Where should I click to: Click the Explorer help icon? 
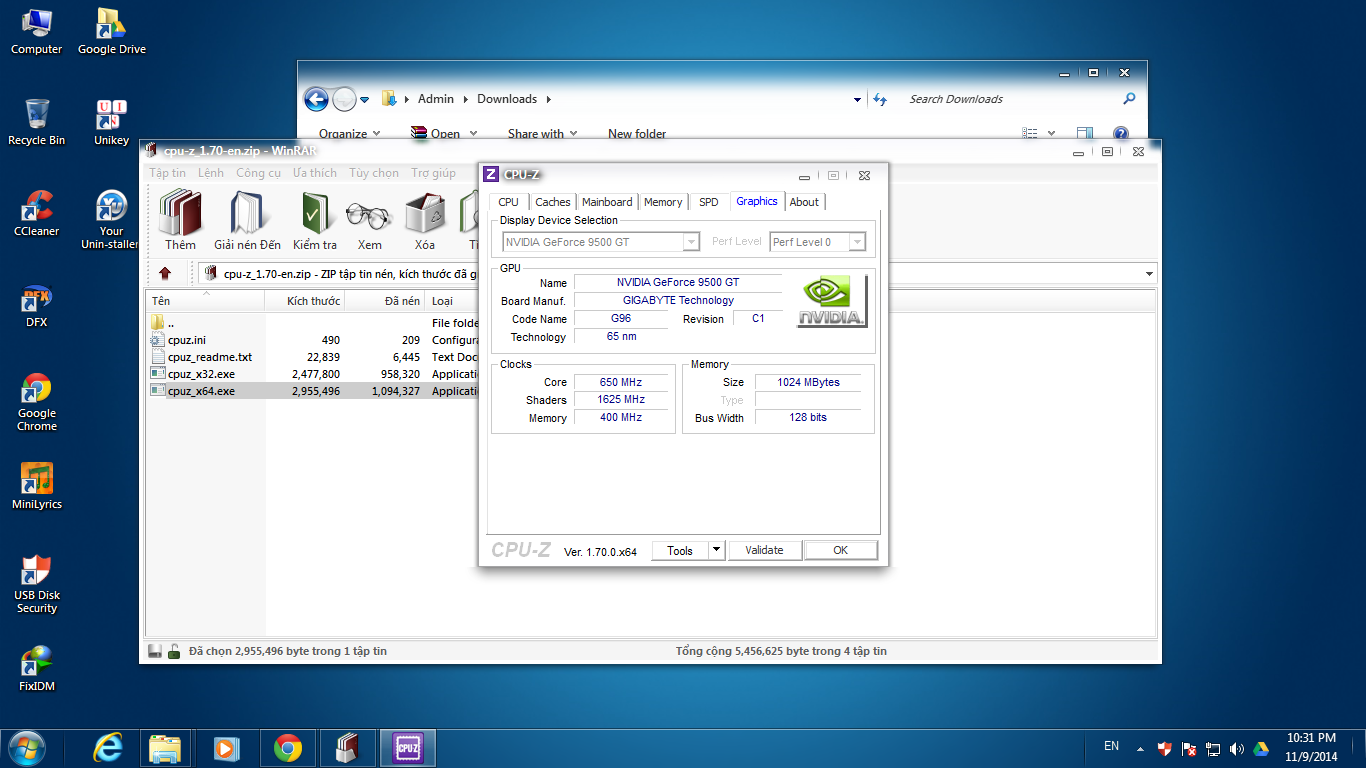tap(1120, 133)
